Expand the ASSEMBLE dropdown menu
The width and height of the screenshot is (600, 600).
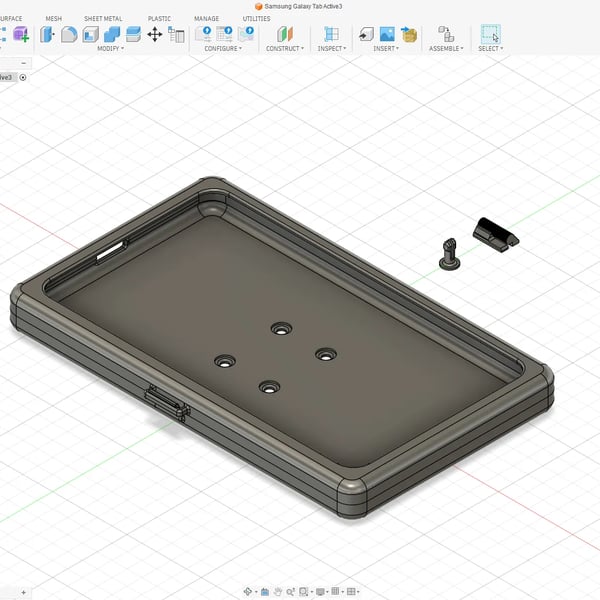[x=446, y=49]
